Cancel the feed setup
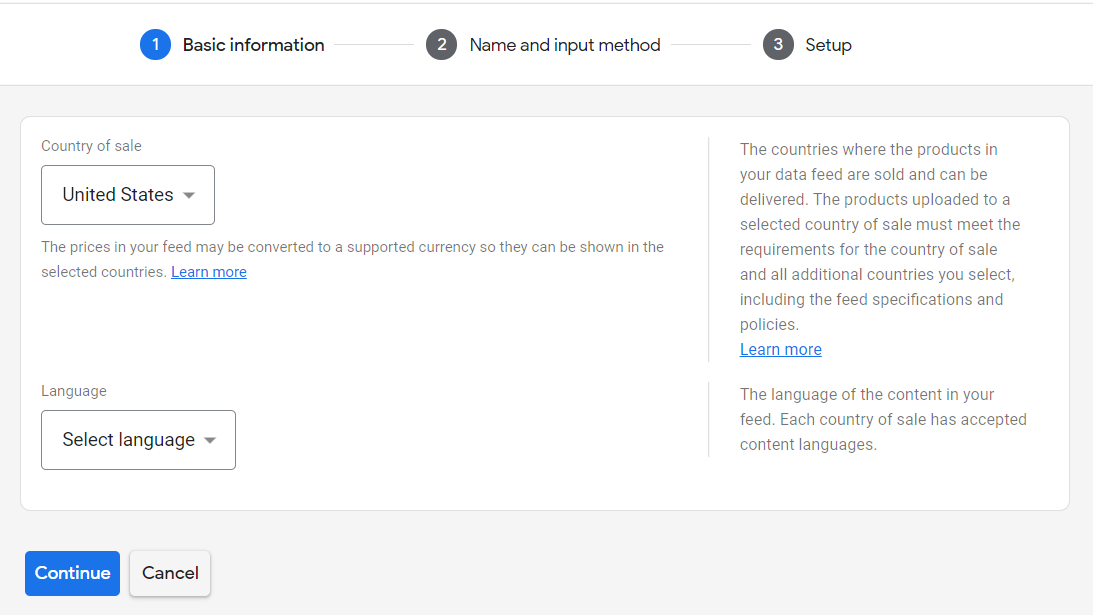Viewport: 1093px width, 615px height. 170,573
